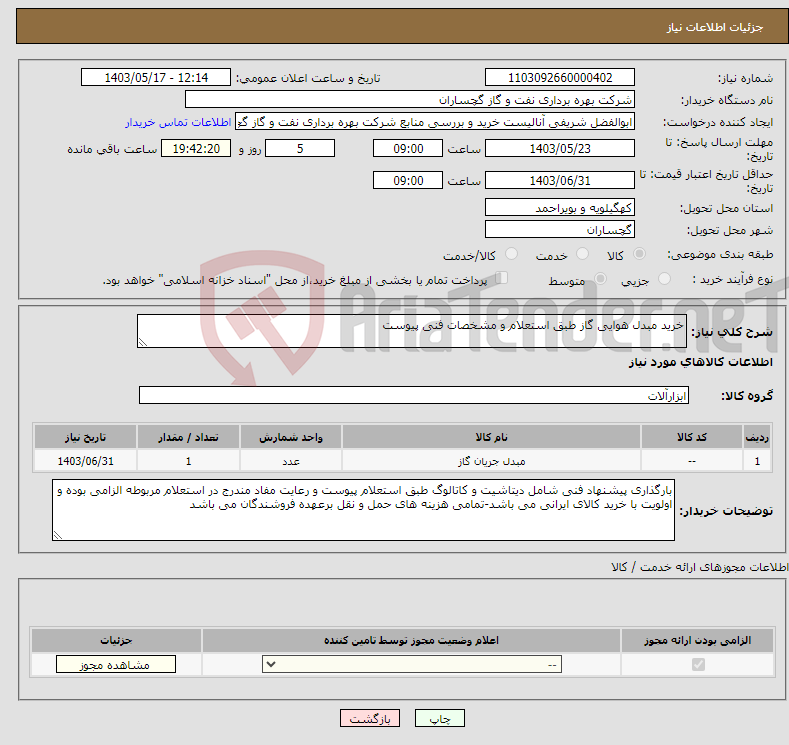Click the بازگشت back button

tap(370, 718)
